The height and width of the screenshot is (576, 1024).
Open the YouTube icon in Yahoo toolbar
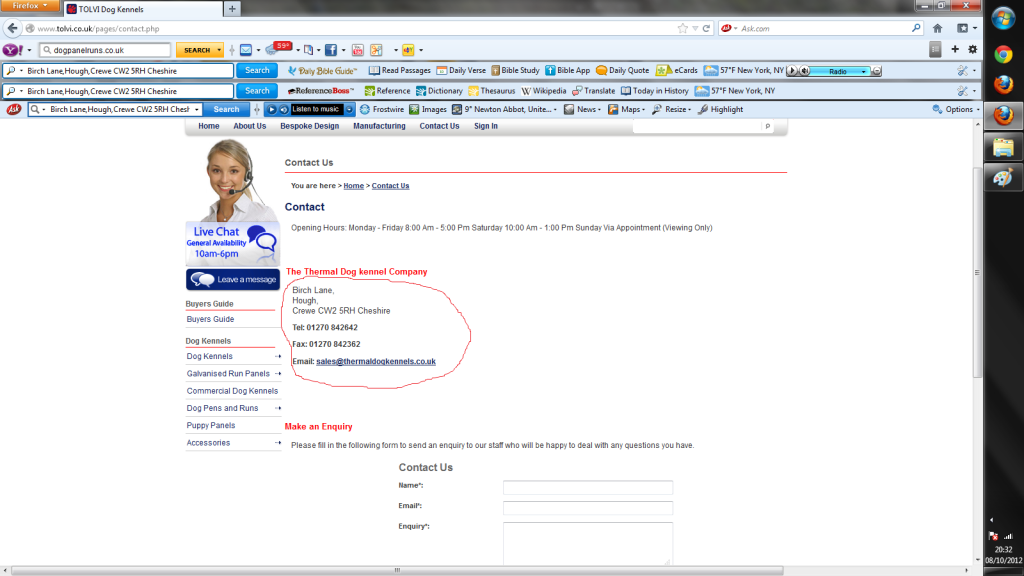pyautogui.click(x=357, y=50)
